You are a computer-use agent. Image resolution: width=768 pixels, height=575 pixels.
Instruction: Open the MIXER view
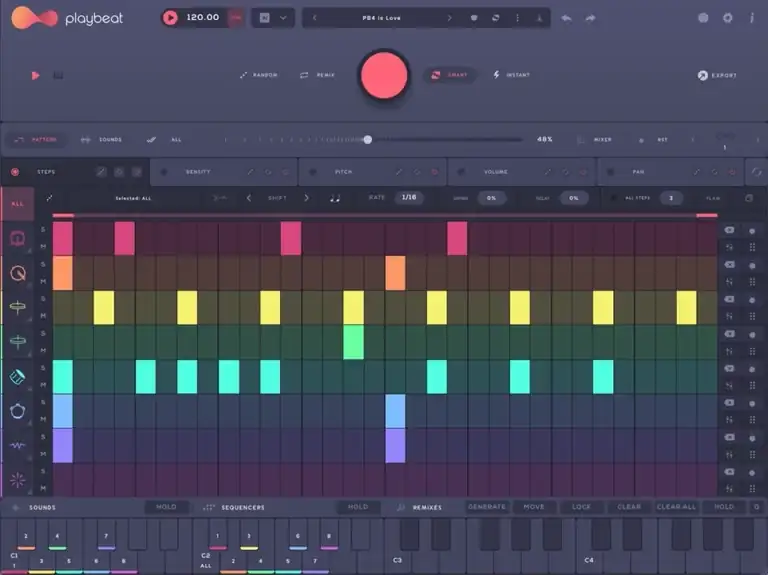(x=595, y=140)
